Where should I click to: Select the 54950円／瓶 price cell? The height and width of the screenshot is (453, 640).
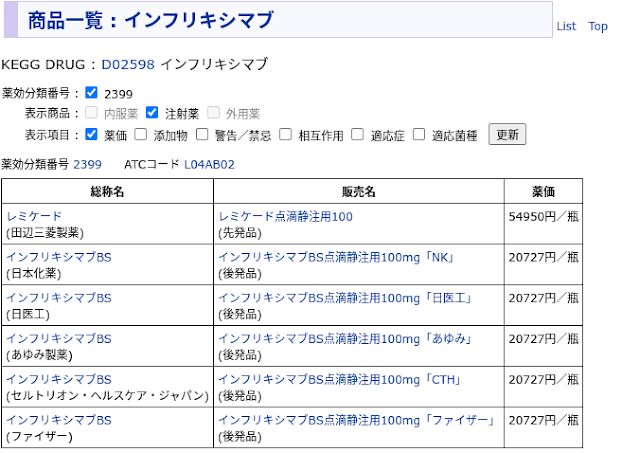[x=543, y=224]
